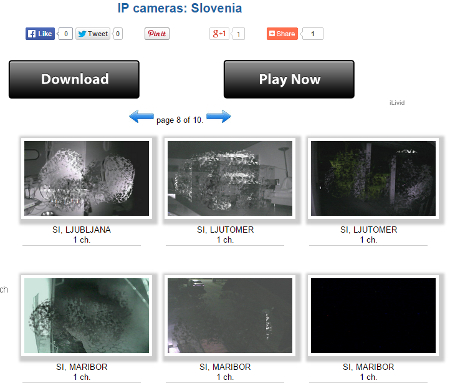Screen dimensions: 450x383
Task: Click the iLivid ad label
Action: pyautogui.click(x=397, y=103)
